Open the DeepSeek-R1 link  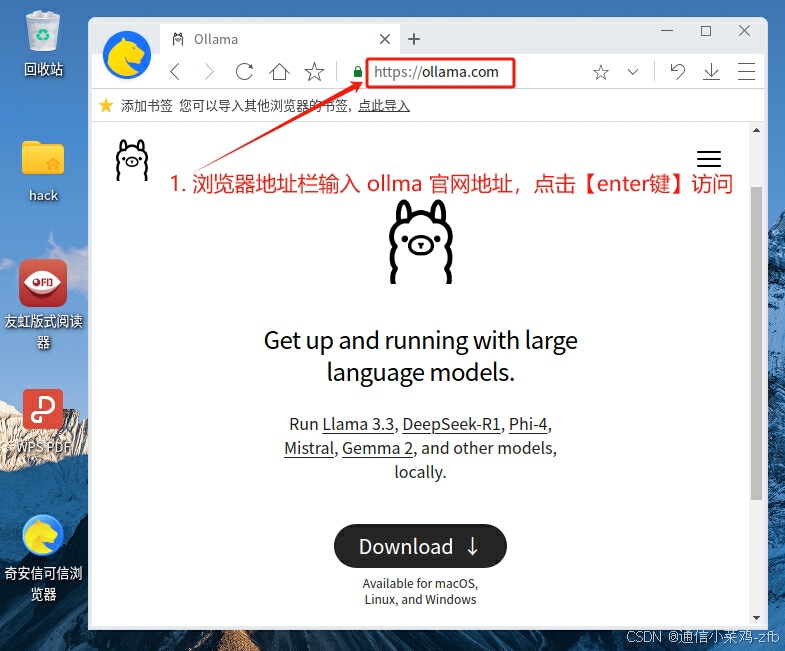tap(451, 424)
